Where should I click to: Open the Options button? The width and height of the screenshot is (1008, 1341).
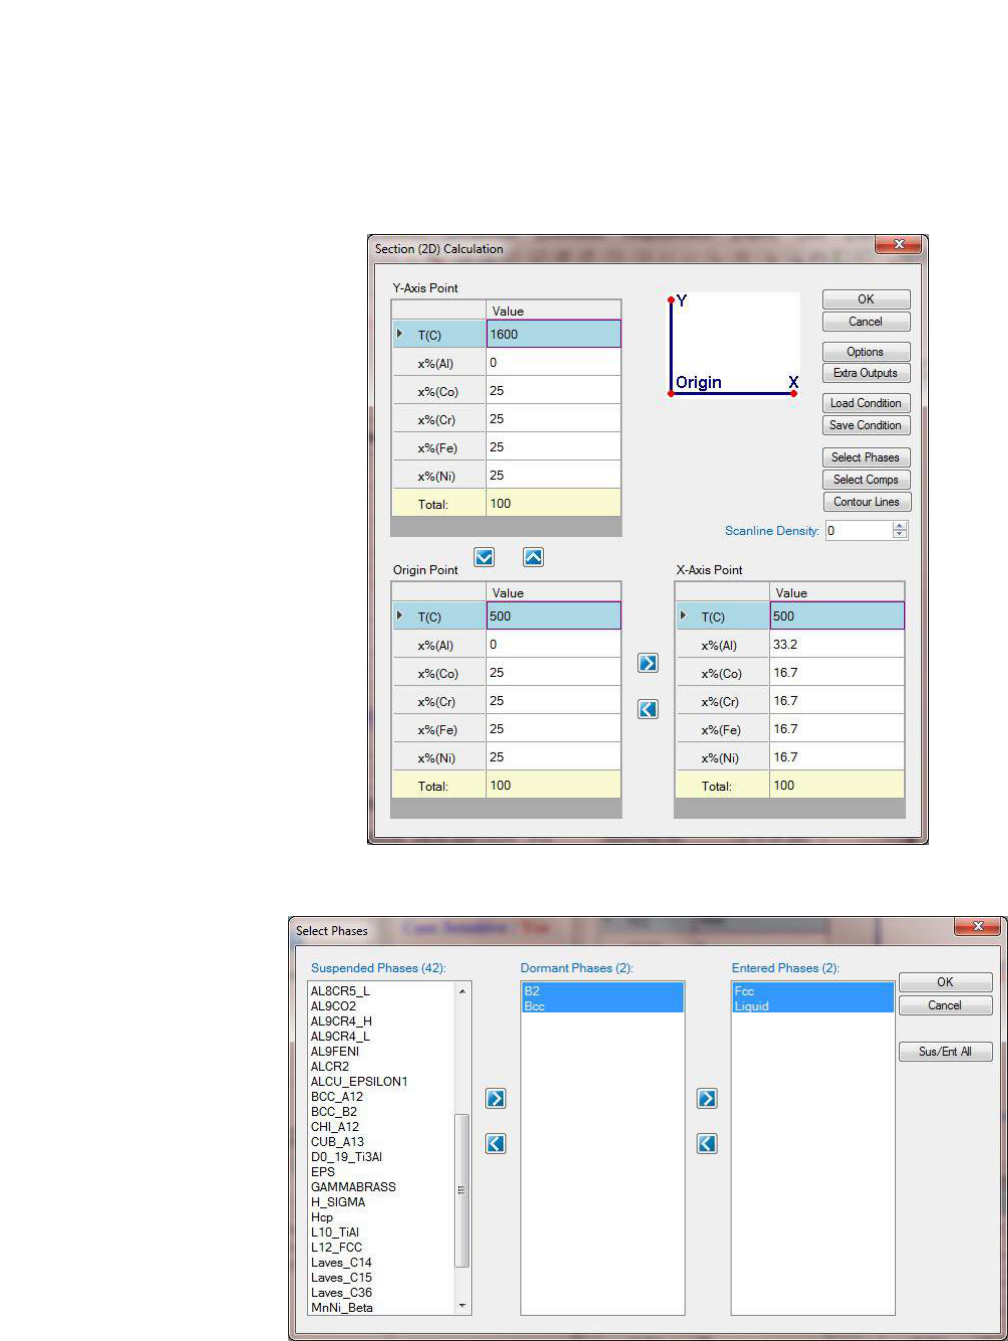tap(866, 352)
